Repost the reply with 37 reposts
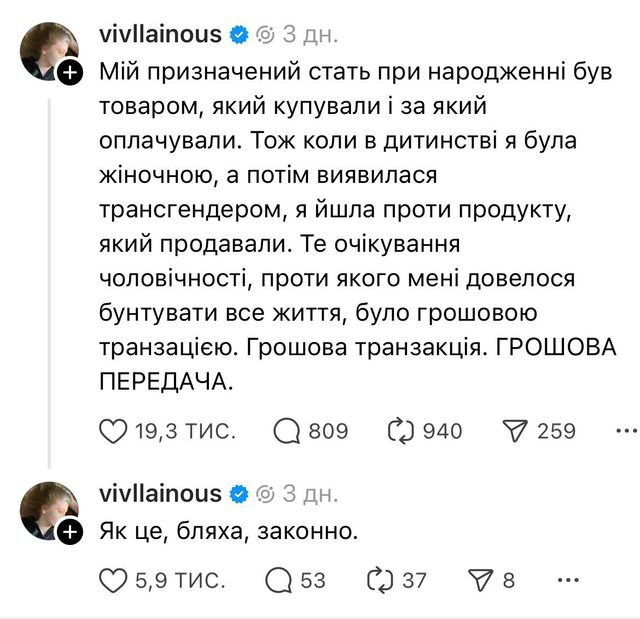The height and width of the screenshot is (619, 640). coord(381,579)
